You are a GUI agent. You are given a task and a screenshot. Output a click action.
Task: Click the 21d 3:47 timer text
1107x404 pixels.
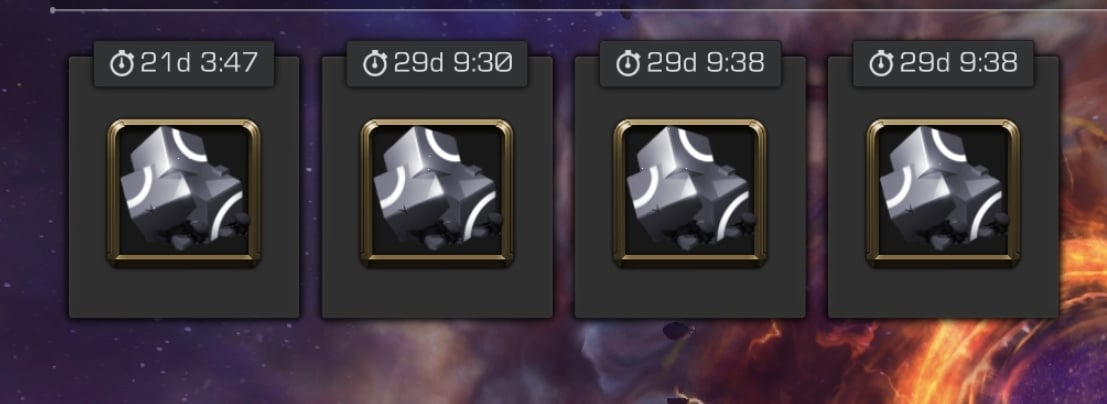tap(198, 64)
